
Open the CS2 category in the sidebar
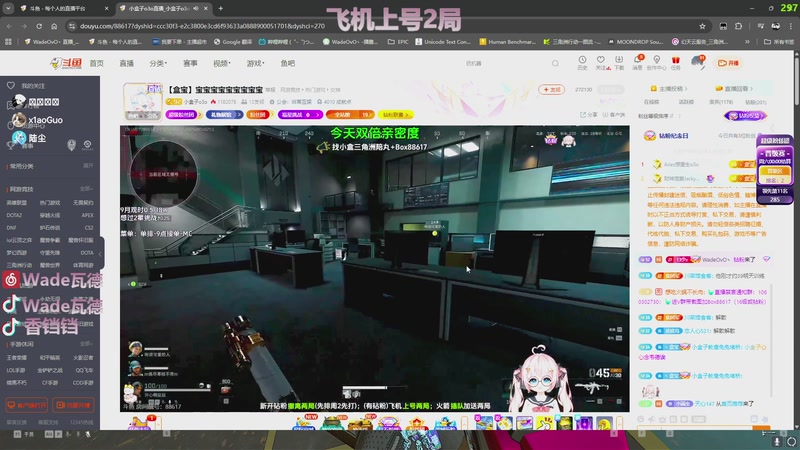[x=89, y=228]
